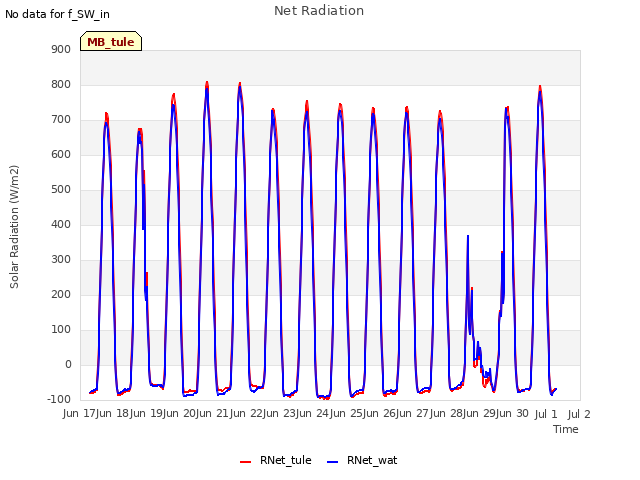640x480 pixels.
Task: Click the blue RNet_wat legend swatch
Action: [x=333, y=462]
